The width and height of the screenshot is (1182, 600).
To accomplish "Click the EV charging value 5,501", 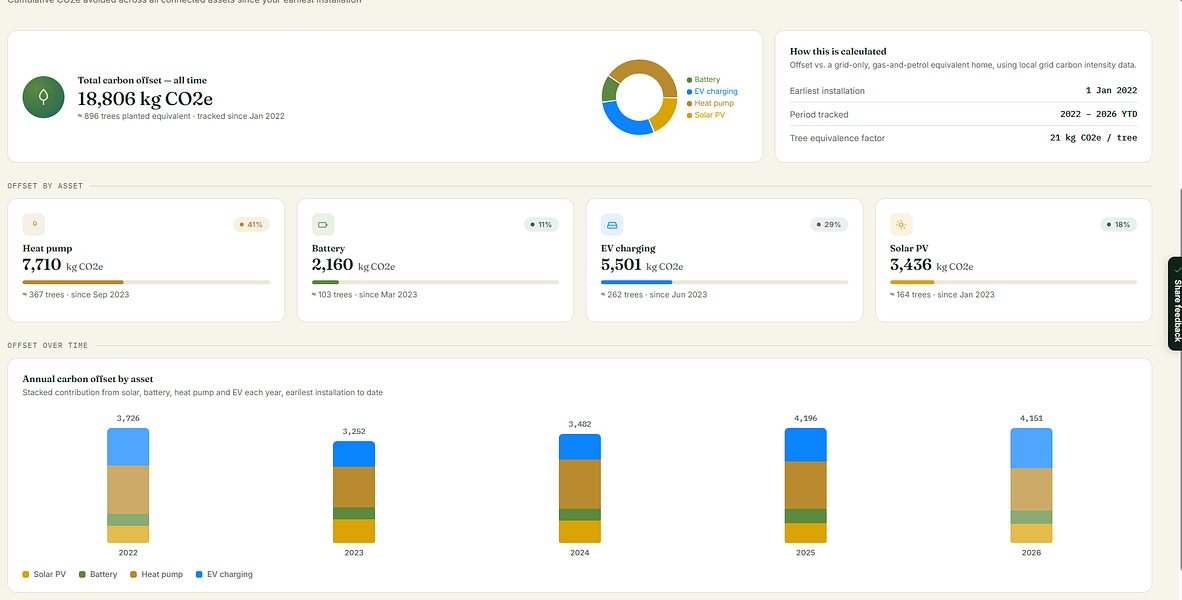I will tap(621, 265).
